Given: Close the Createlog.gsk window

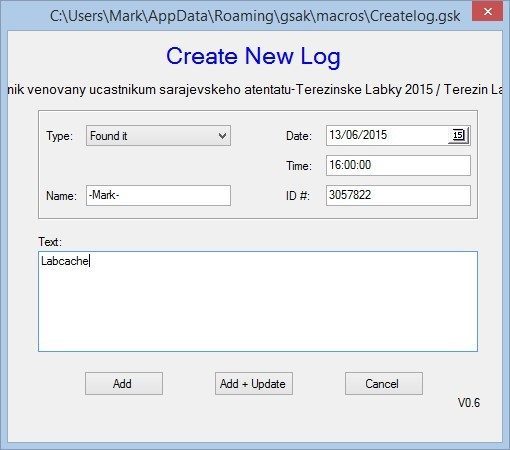Looking at the screenshot, I should (487, 12).
